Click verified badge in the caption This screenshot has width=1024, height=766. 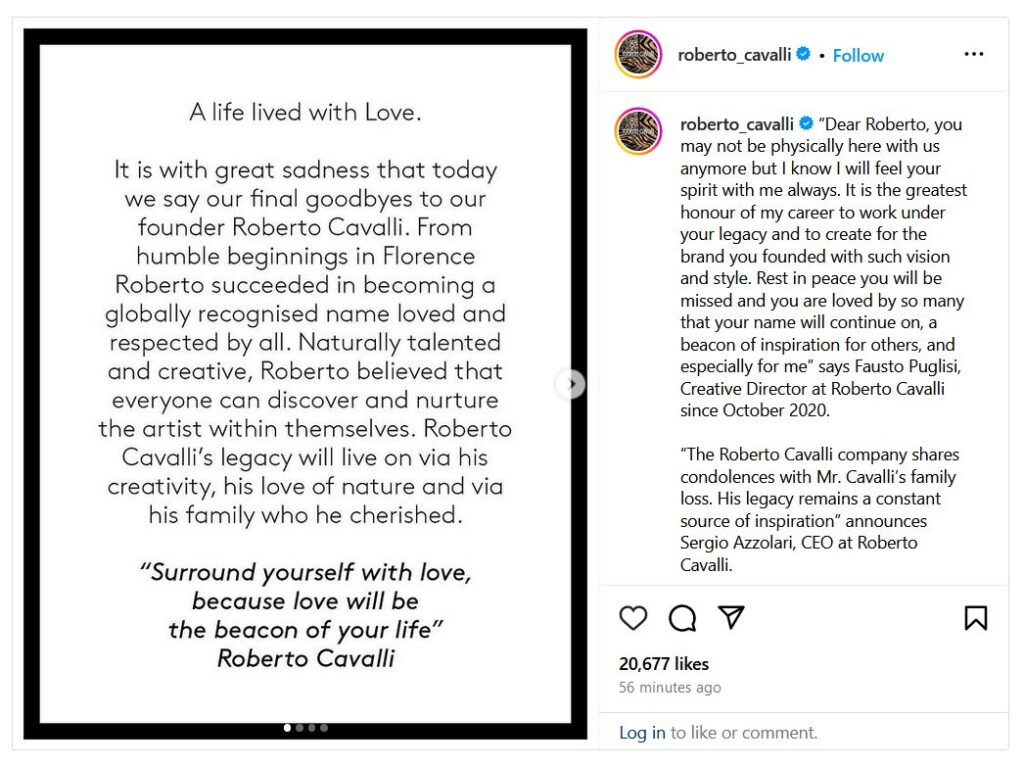coord(805,124)
